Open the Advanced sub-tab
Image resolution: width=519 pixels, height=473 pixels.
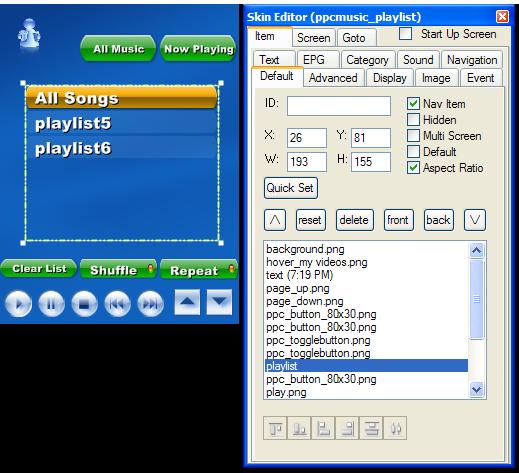[x=333, y=78]
